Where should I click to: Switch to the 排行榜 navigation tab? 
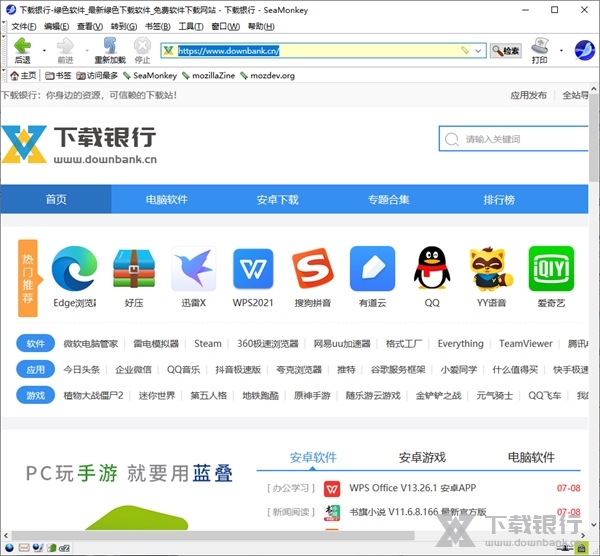coord(499,199)
